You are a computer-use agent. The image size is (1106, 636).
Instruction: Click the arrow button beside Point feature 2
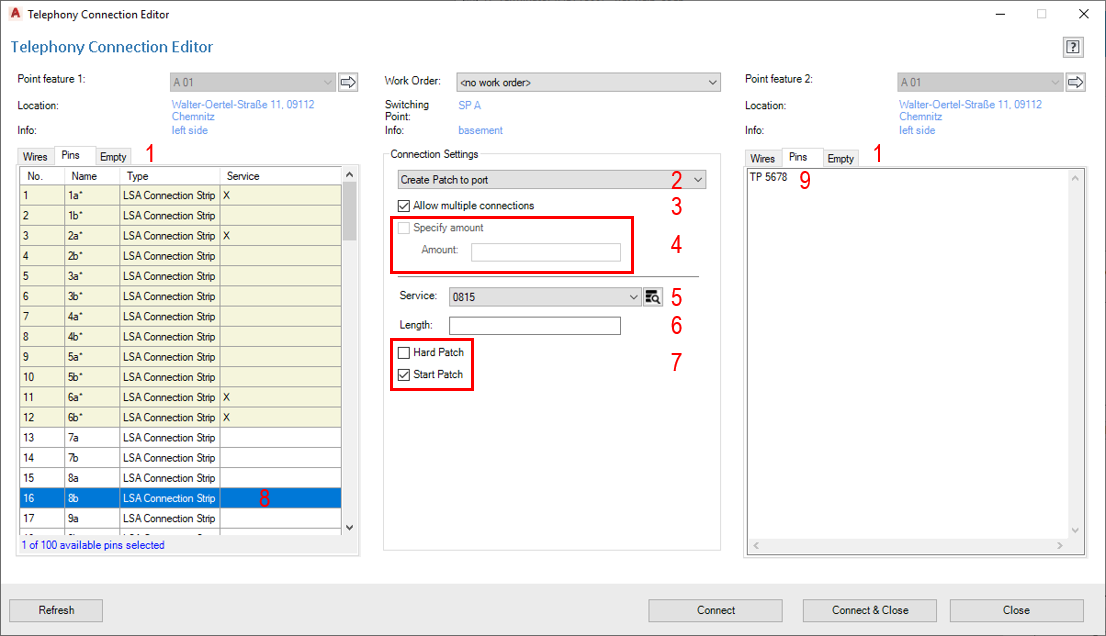tap(1075, 82)
